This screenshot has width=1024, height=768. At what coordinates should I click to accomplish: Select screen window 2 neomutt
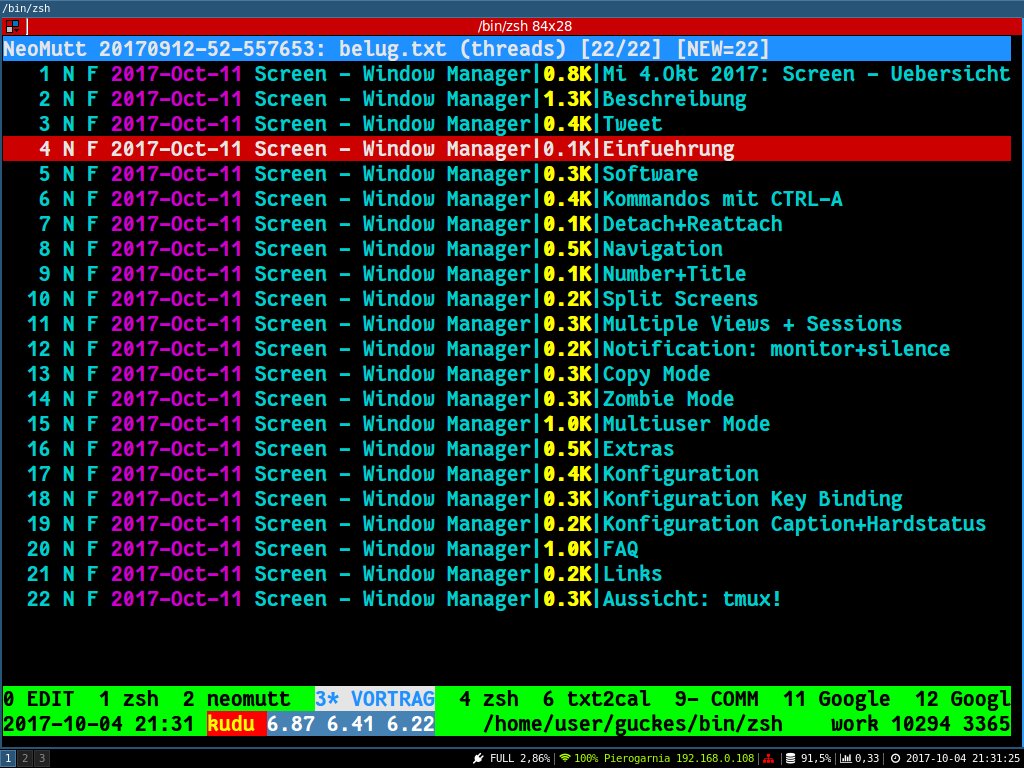point(236,699)
